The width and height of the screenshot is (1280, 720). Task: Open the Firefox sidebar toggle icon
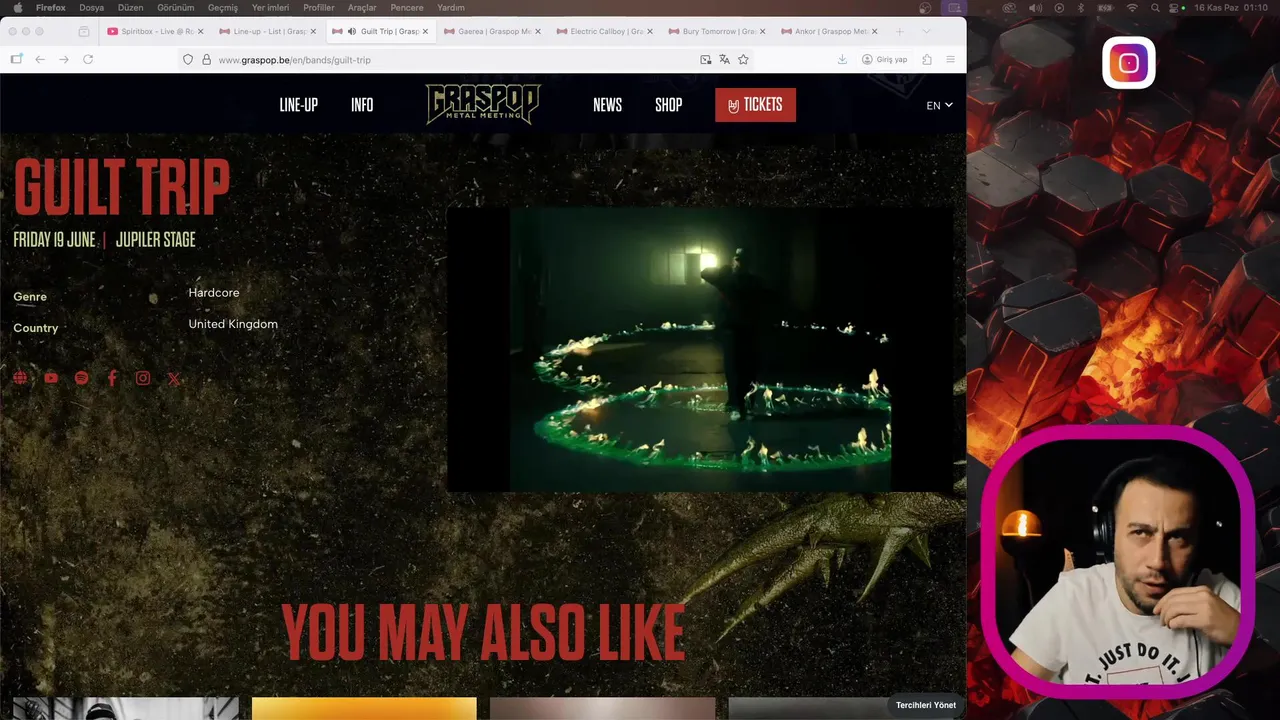point(16,59)
